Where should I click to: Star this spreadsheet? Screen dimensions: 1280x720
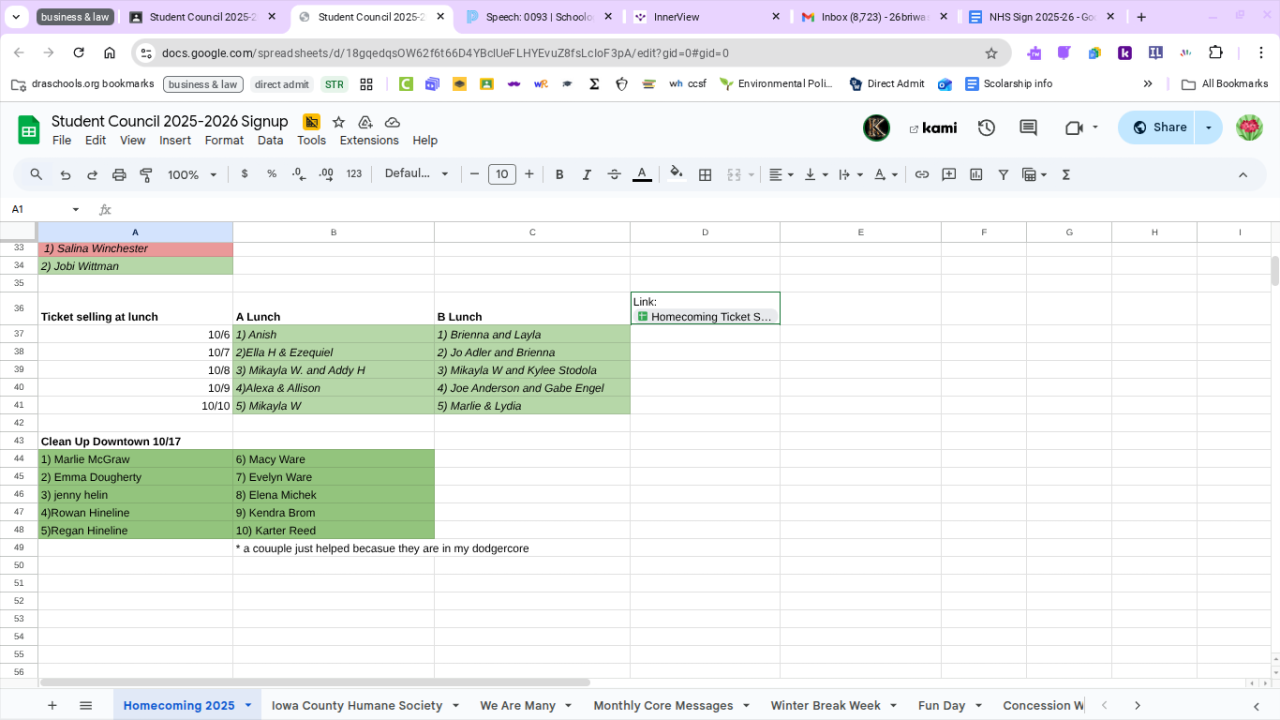339,122
